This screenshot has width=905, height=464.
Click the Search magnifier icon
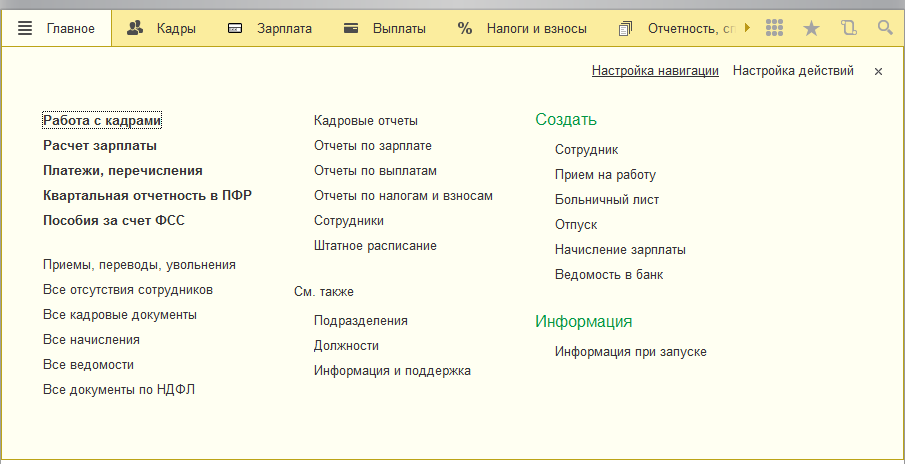[885, 28]
